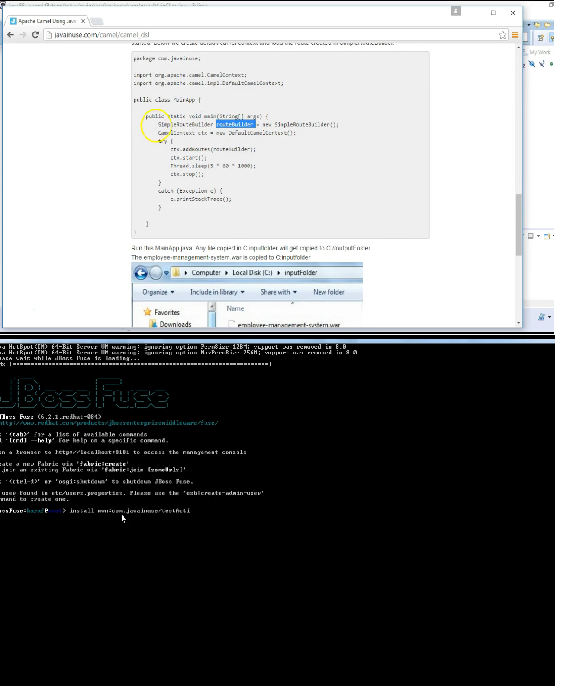Click Favorites star in Explorer image
This screenshot has height=691, width=567.
[x=148, y=312]
